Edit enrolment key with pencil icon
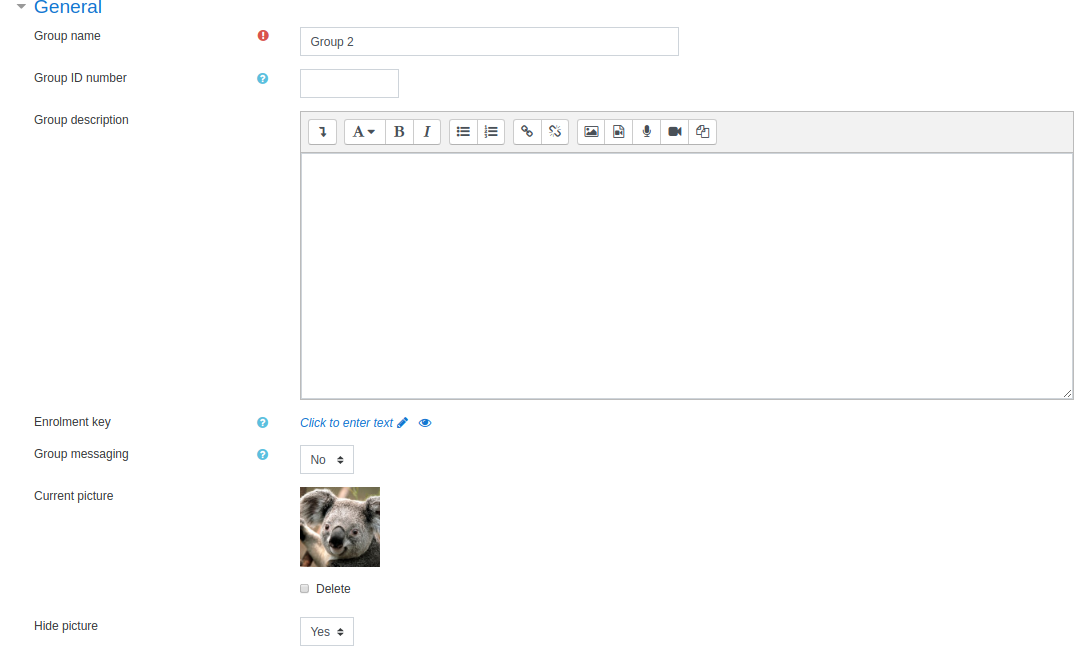 tap(402, 423)
